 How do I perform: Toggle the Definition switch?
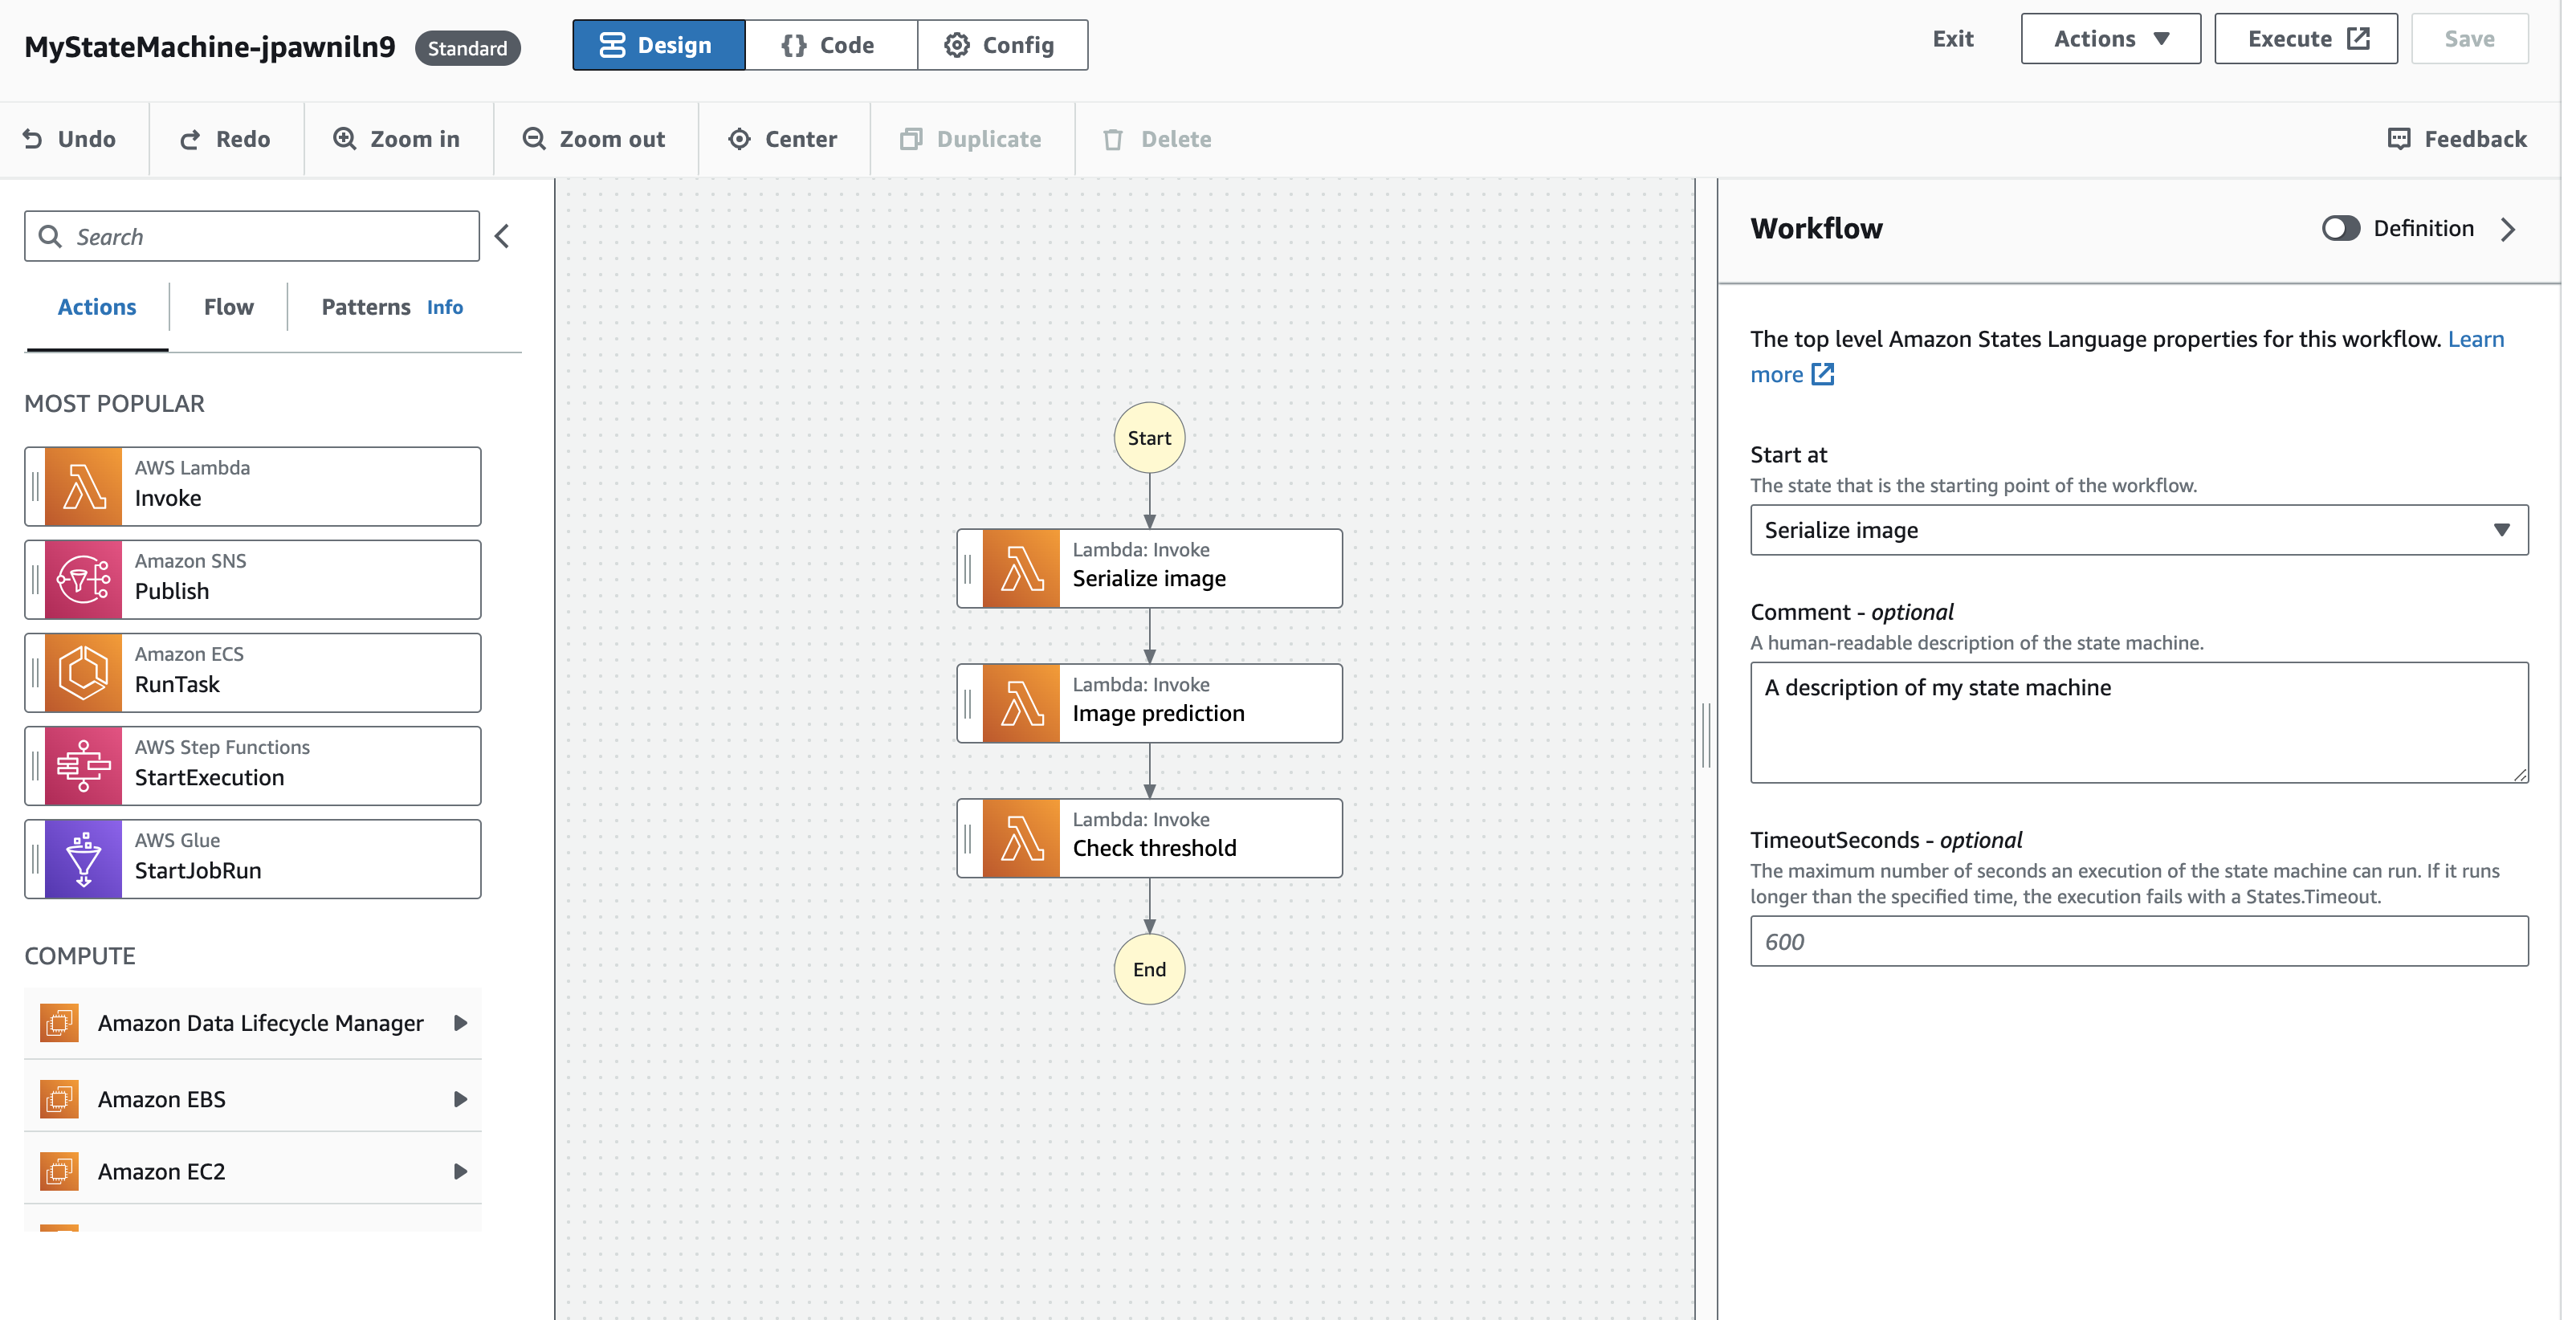pyautogui.click(x=2341, y=228)
